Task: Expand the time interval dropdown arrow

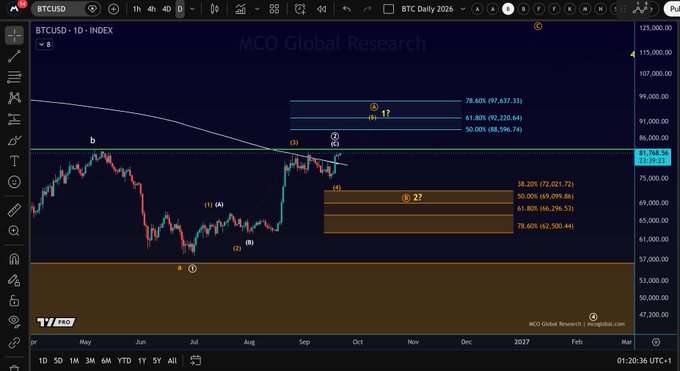Action: click(193, 9)
